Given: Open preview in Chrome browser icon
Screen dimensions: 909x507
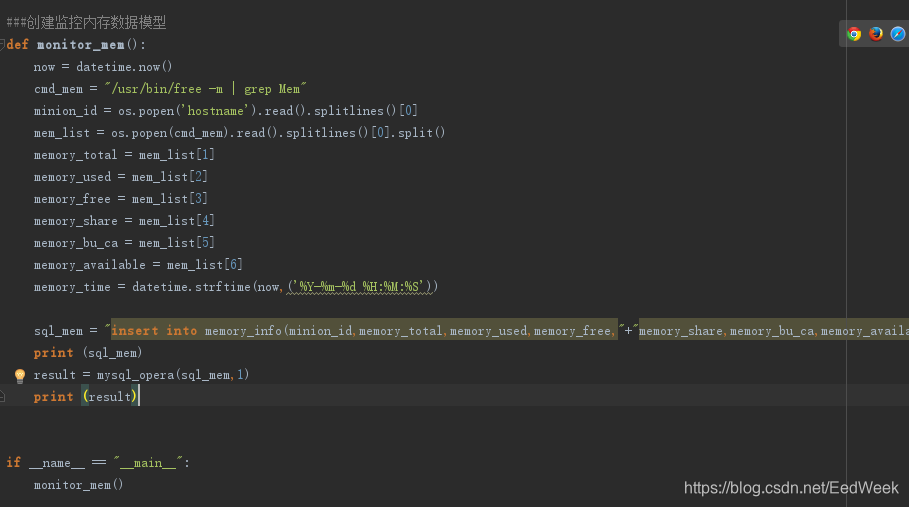Looking at the screenshot, I should 854,34.
